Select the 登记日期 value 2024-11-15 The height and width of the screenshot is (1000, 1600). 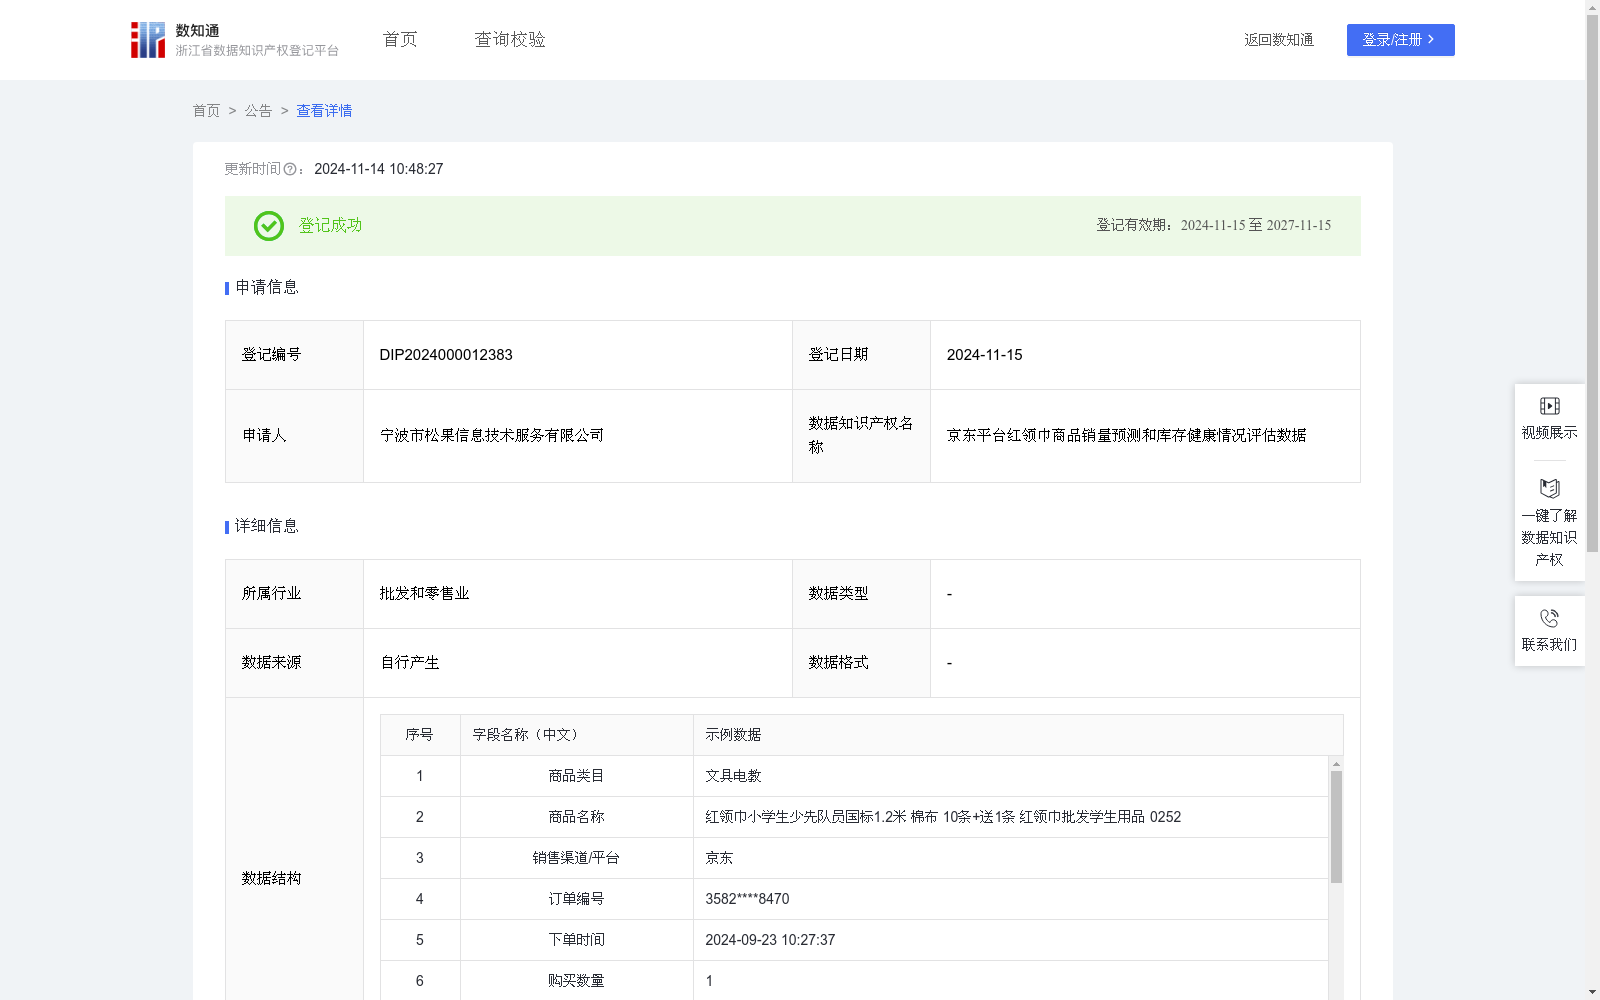point(984,355)
